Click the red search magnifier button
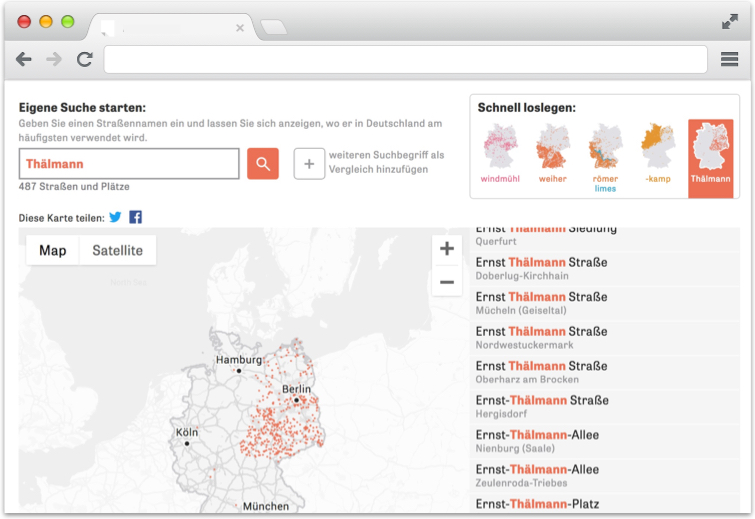 (x=263, y=163)
